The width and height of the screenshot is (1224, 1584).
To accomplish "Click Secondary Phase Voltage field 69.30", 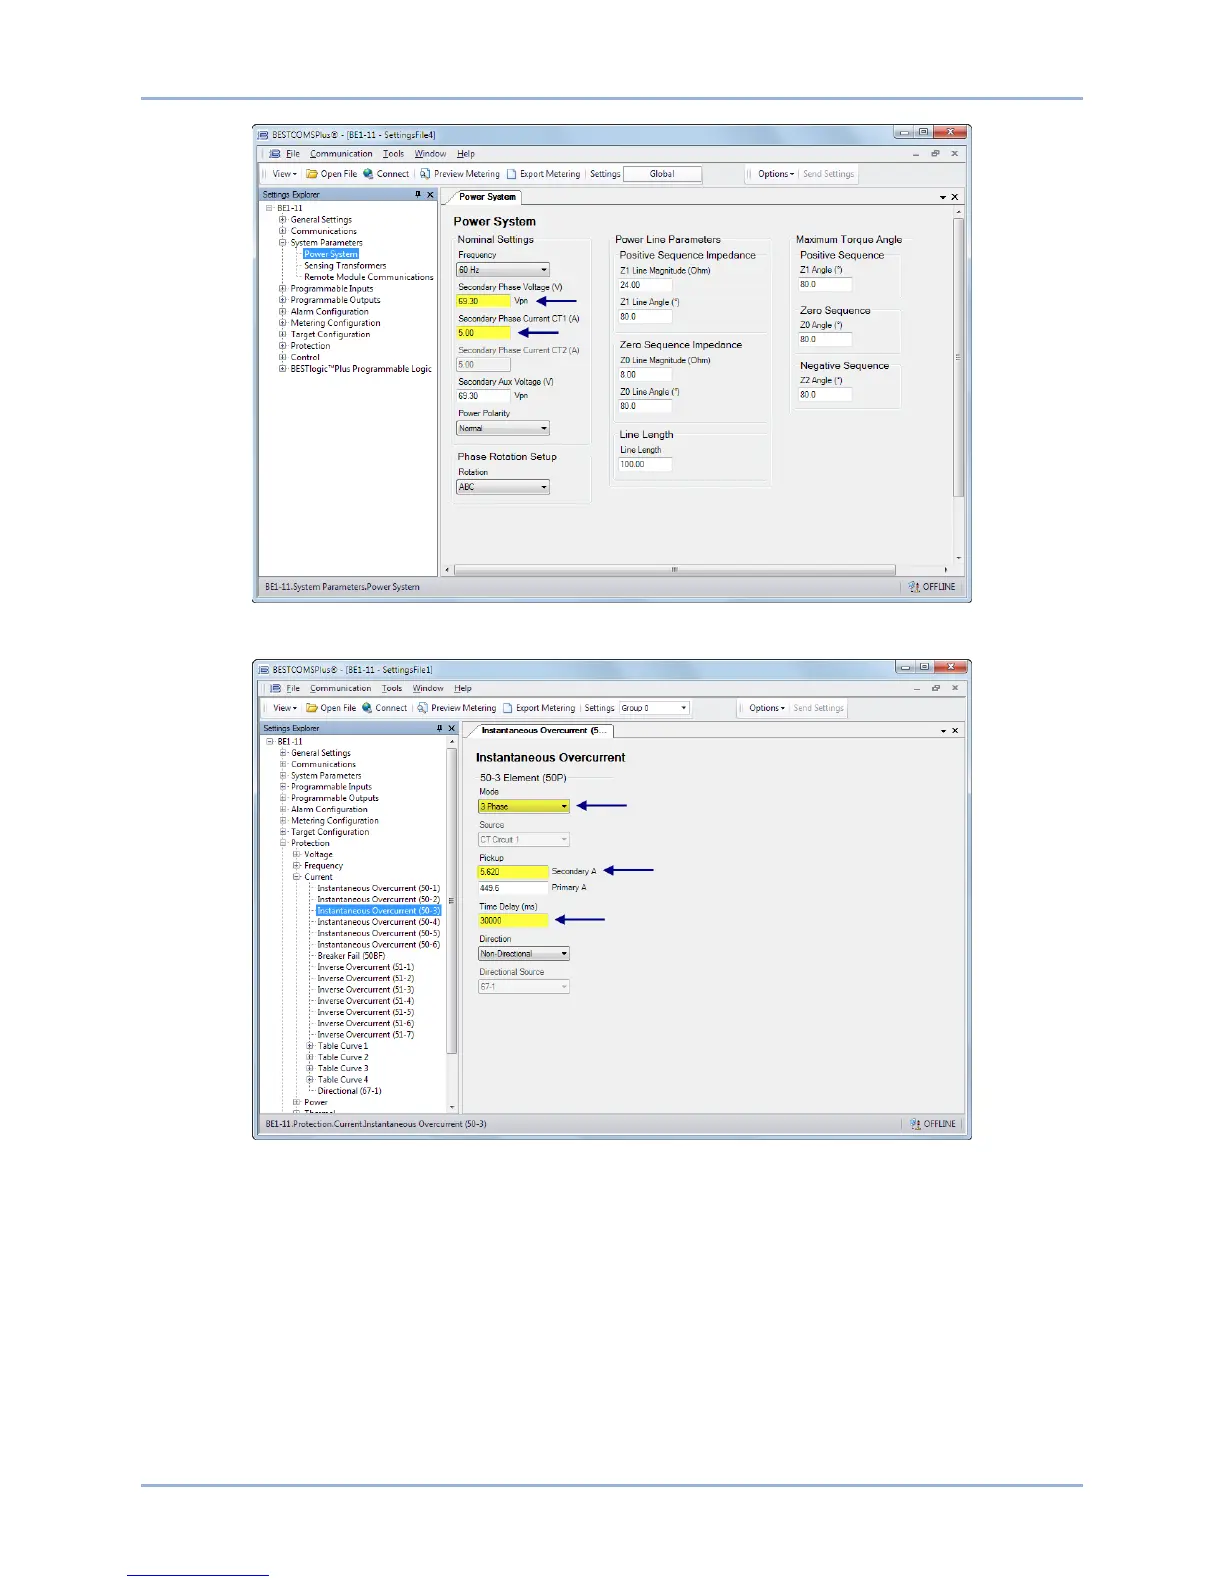I will (483, 301).
